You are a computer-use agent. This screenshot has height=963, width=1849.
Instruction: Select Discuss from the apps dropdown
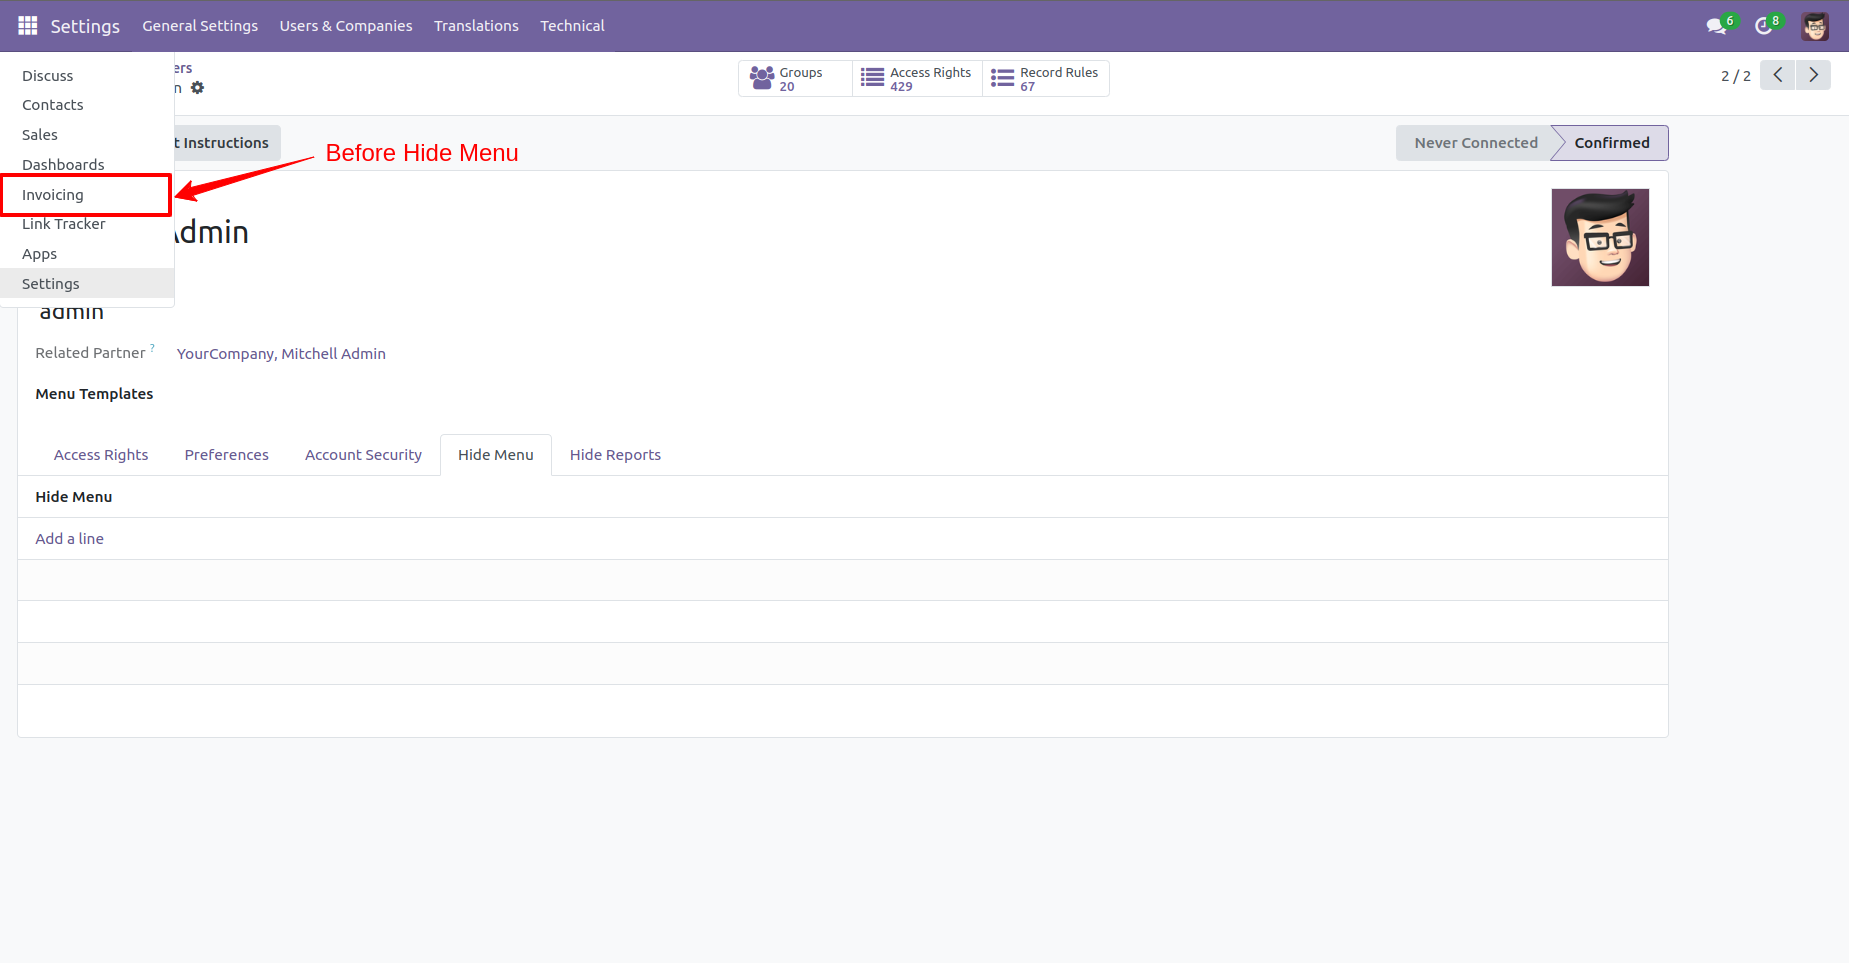point(47,75)
